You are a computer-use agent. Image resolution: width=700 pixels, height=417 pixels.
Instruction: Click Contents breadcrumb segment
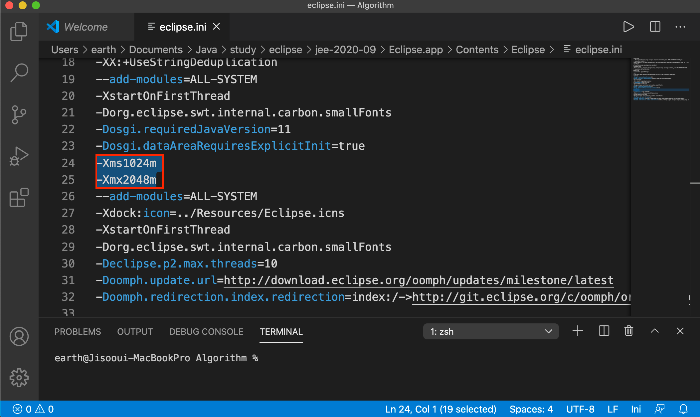tap(477, 50)
